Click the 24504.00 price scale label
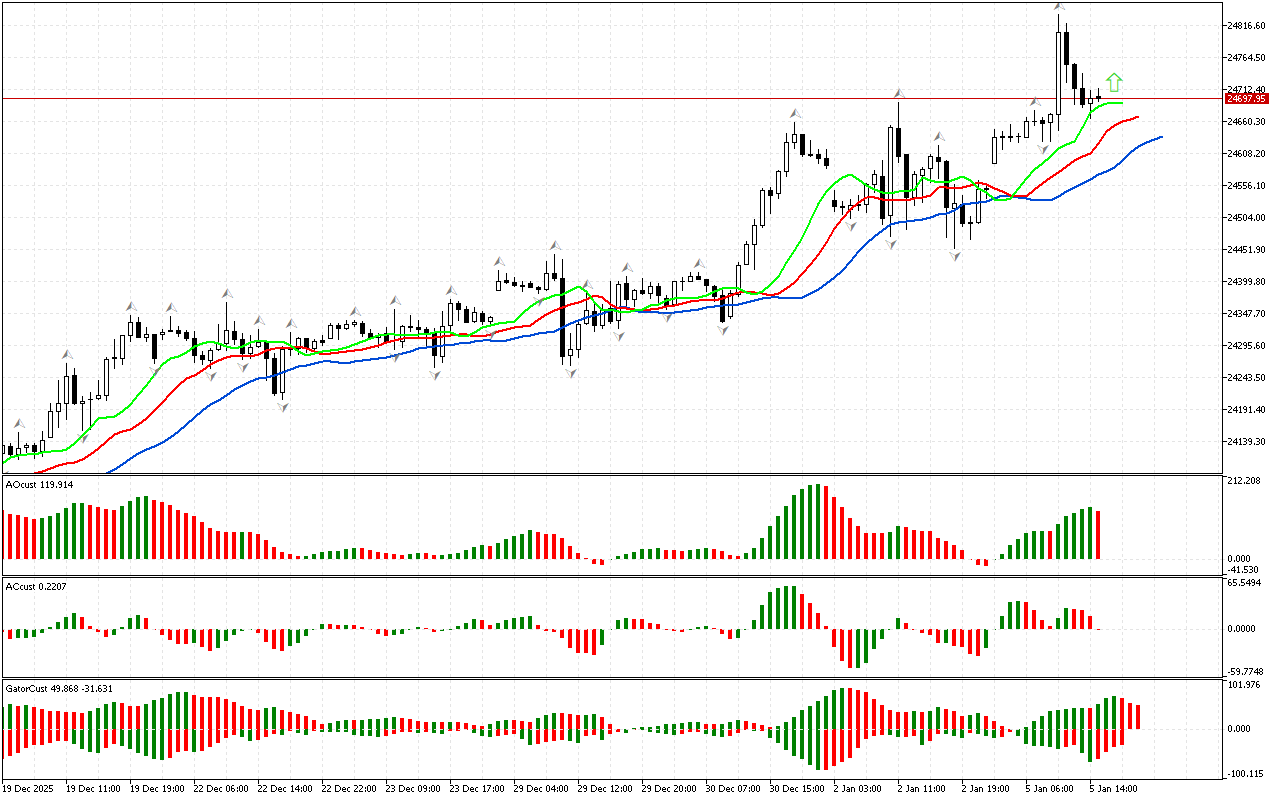Viewport: 1280px width, 800px height. (x=1246, y=217)
